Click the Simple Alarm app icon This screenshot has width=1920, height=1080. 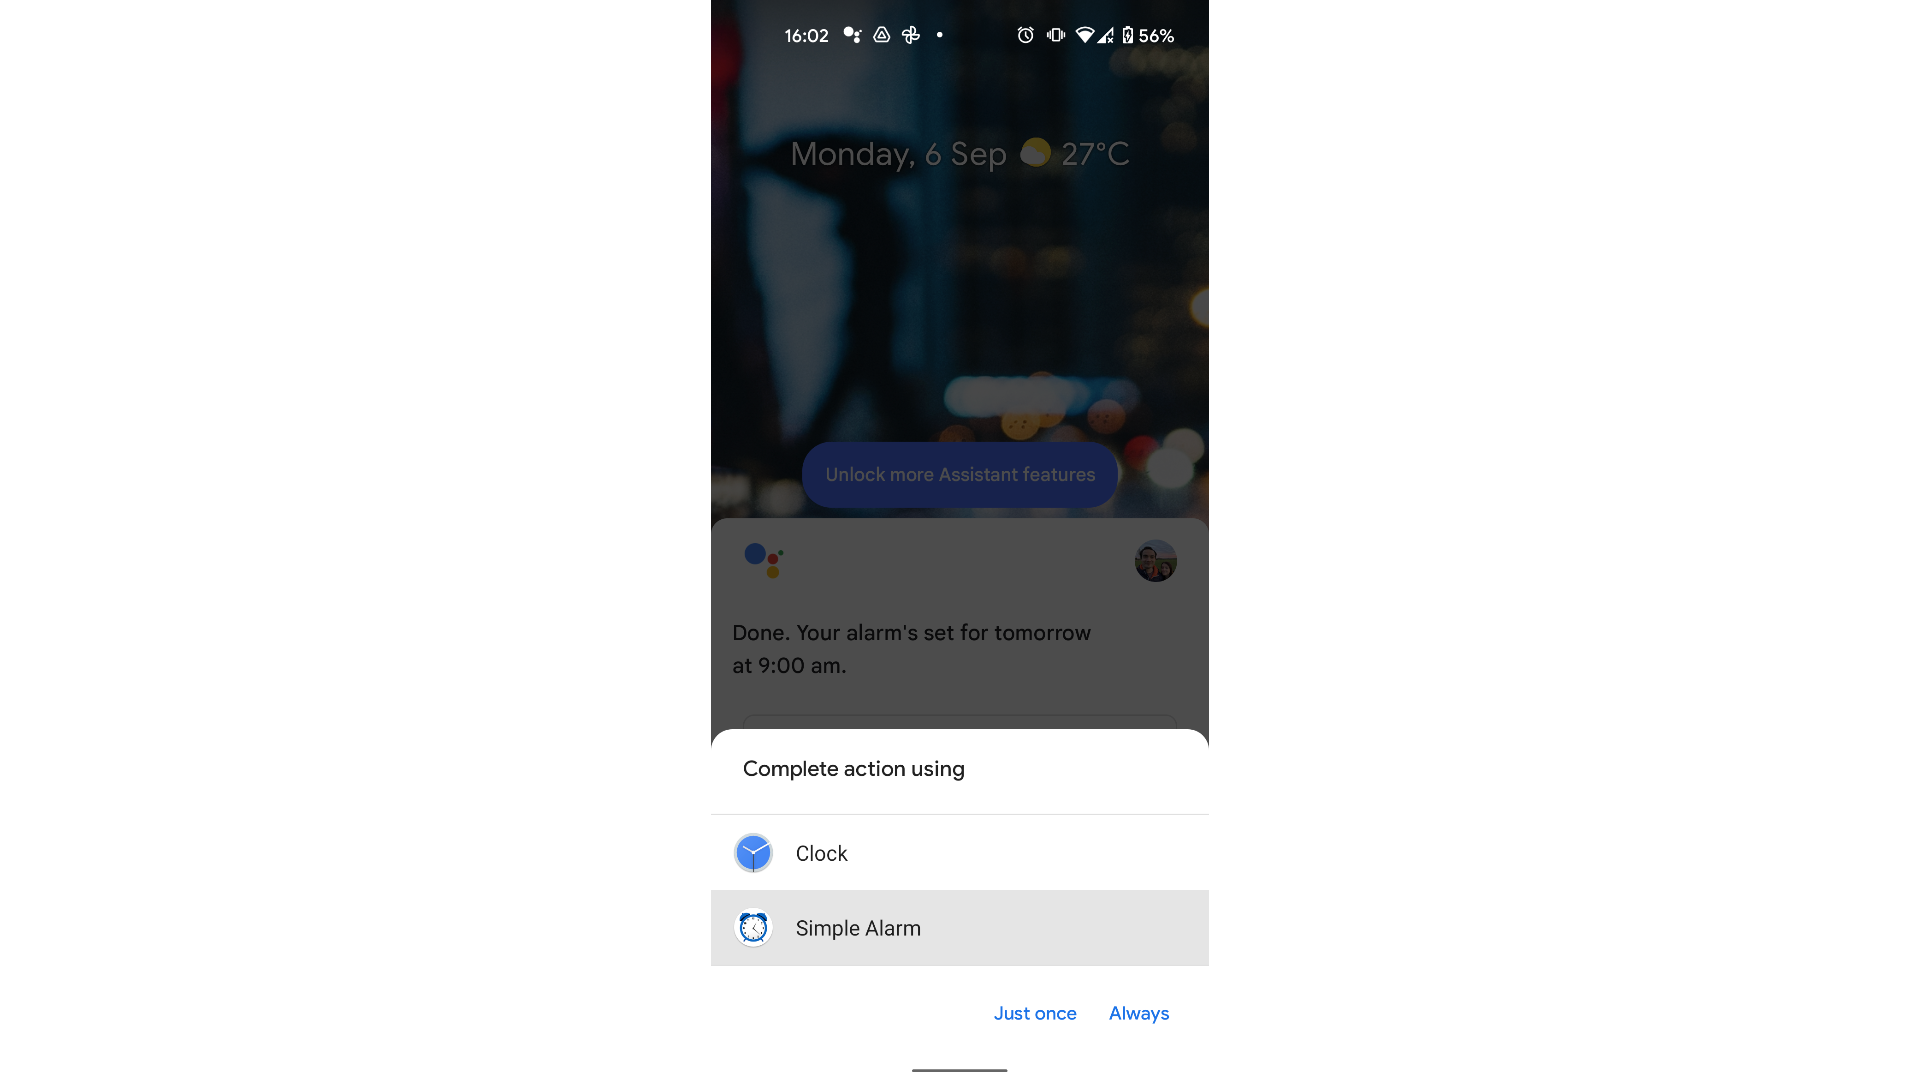[752, 927]
